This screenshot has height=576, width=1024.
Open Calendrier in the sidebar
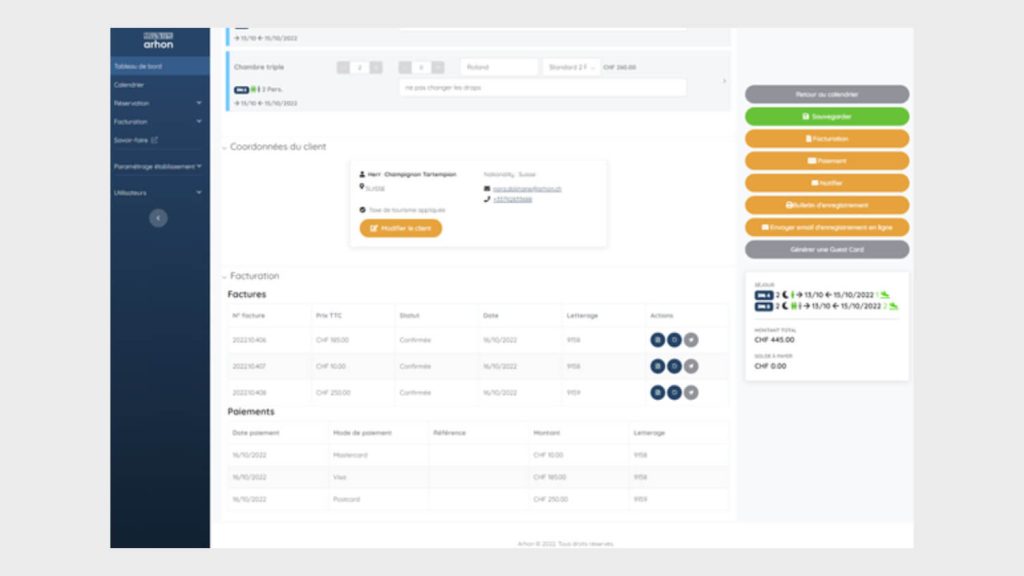(160, 85)
